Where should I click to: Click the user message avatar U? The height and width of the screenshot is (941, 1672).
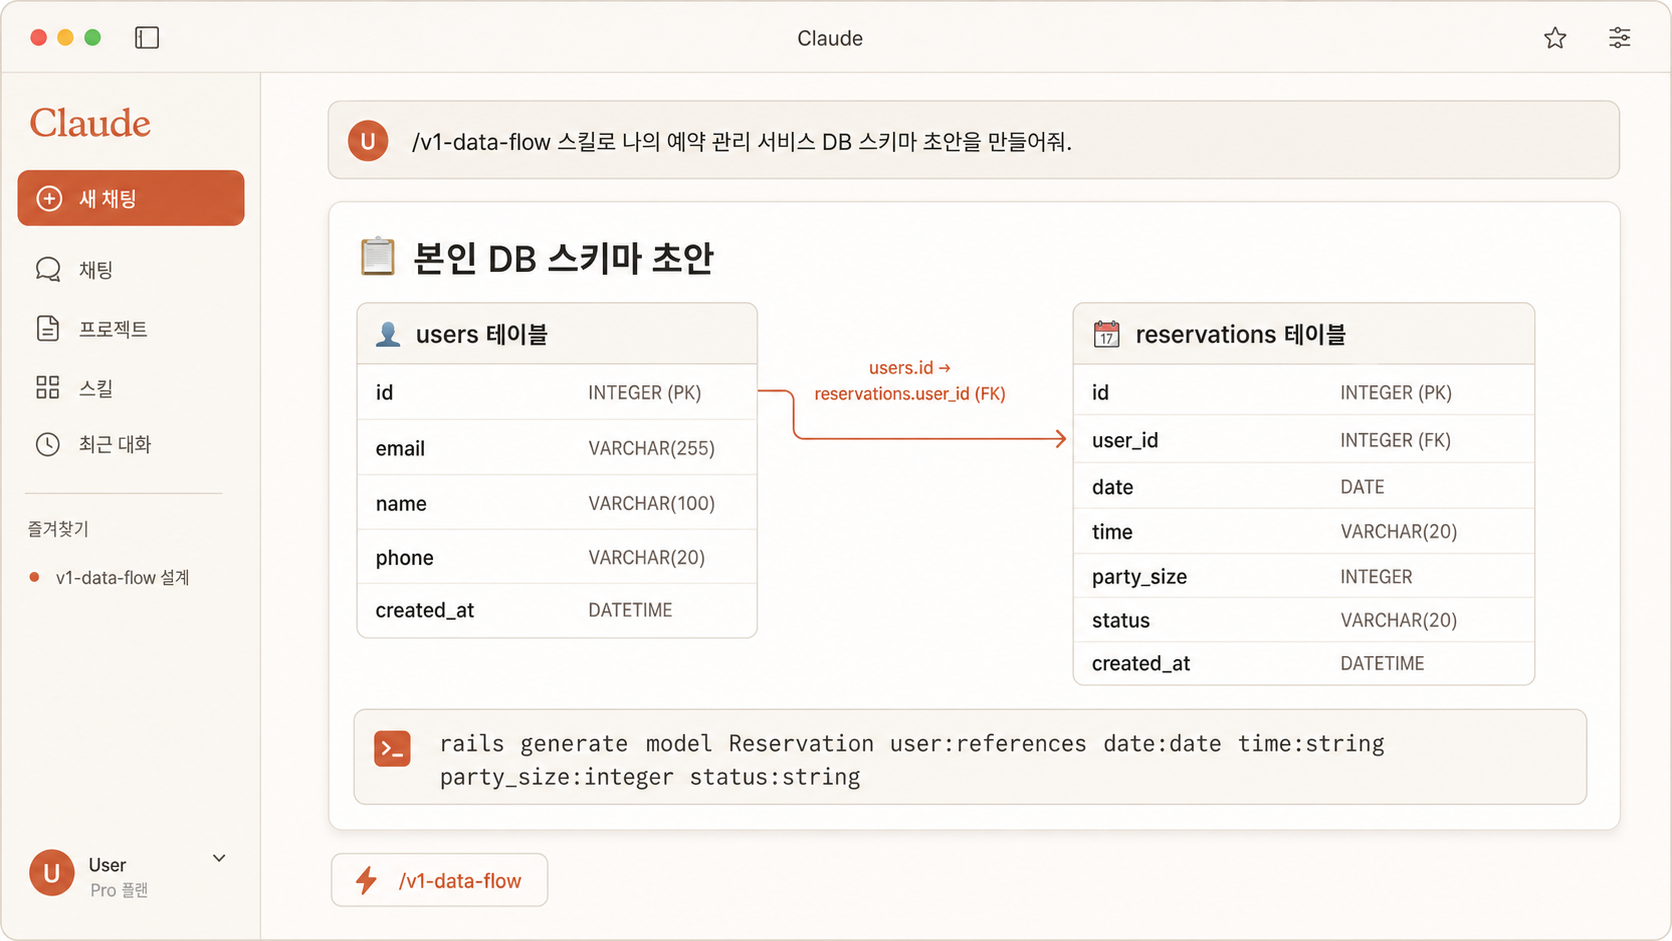(368, 141)
